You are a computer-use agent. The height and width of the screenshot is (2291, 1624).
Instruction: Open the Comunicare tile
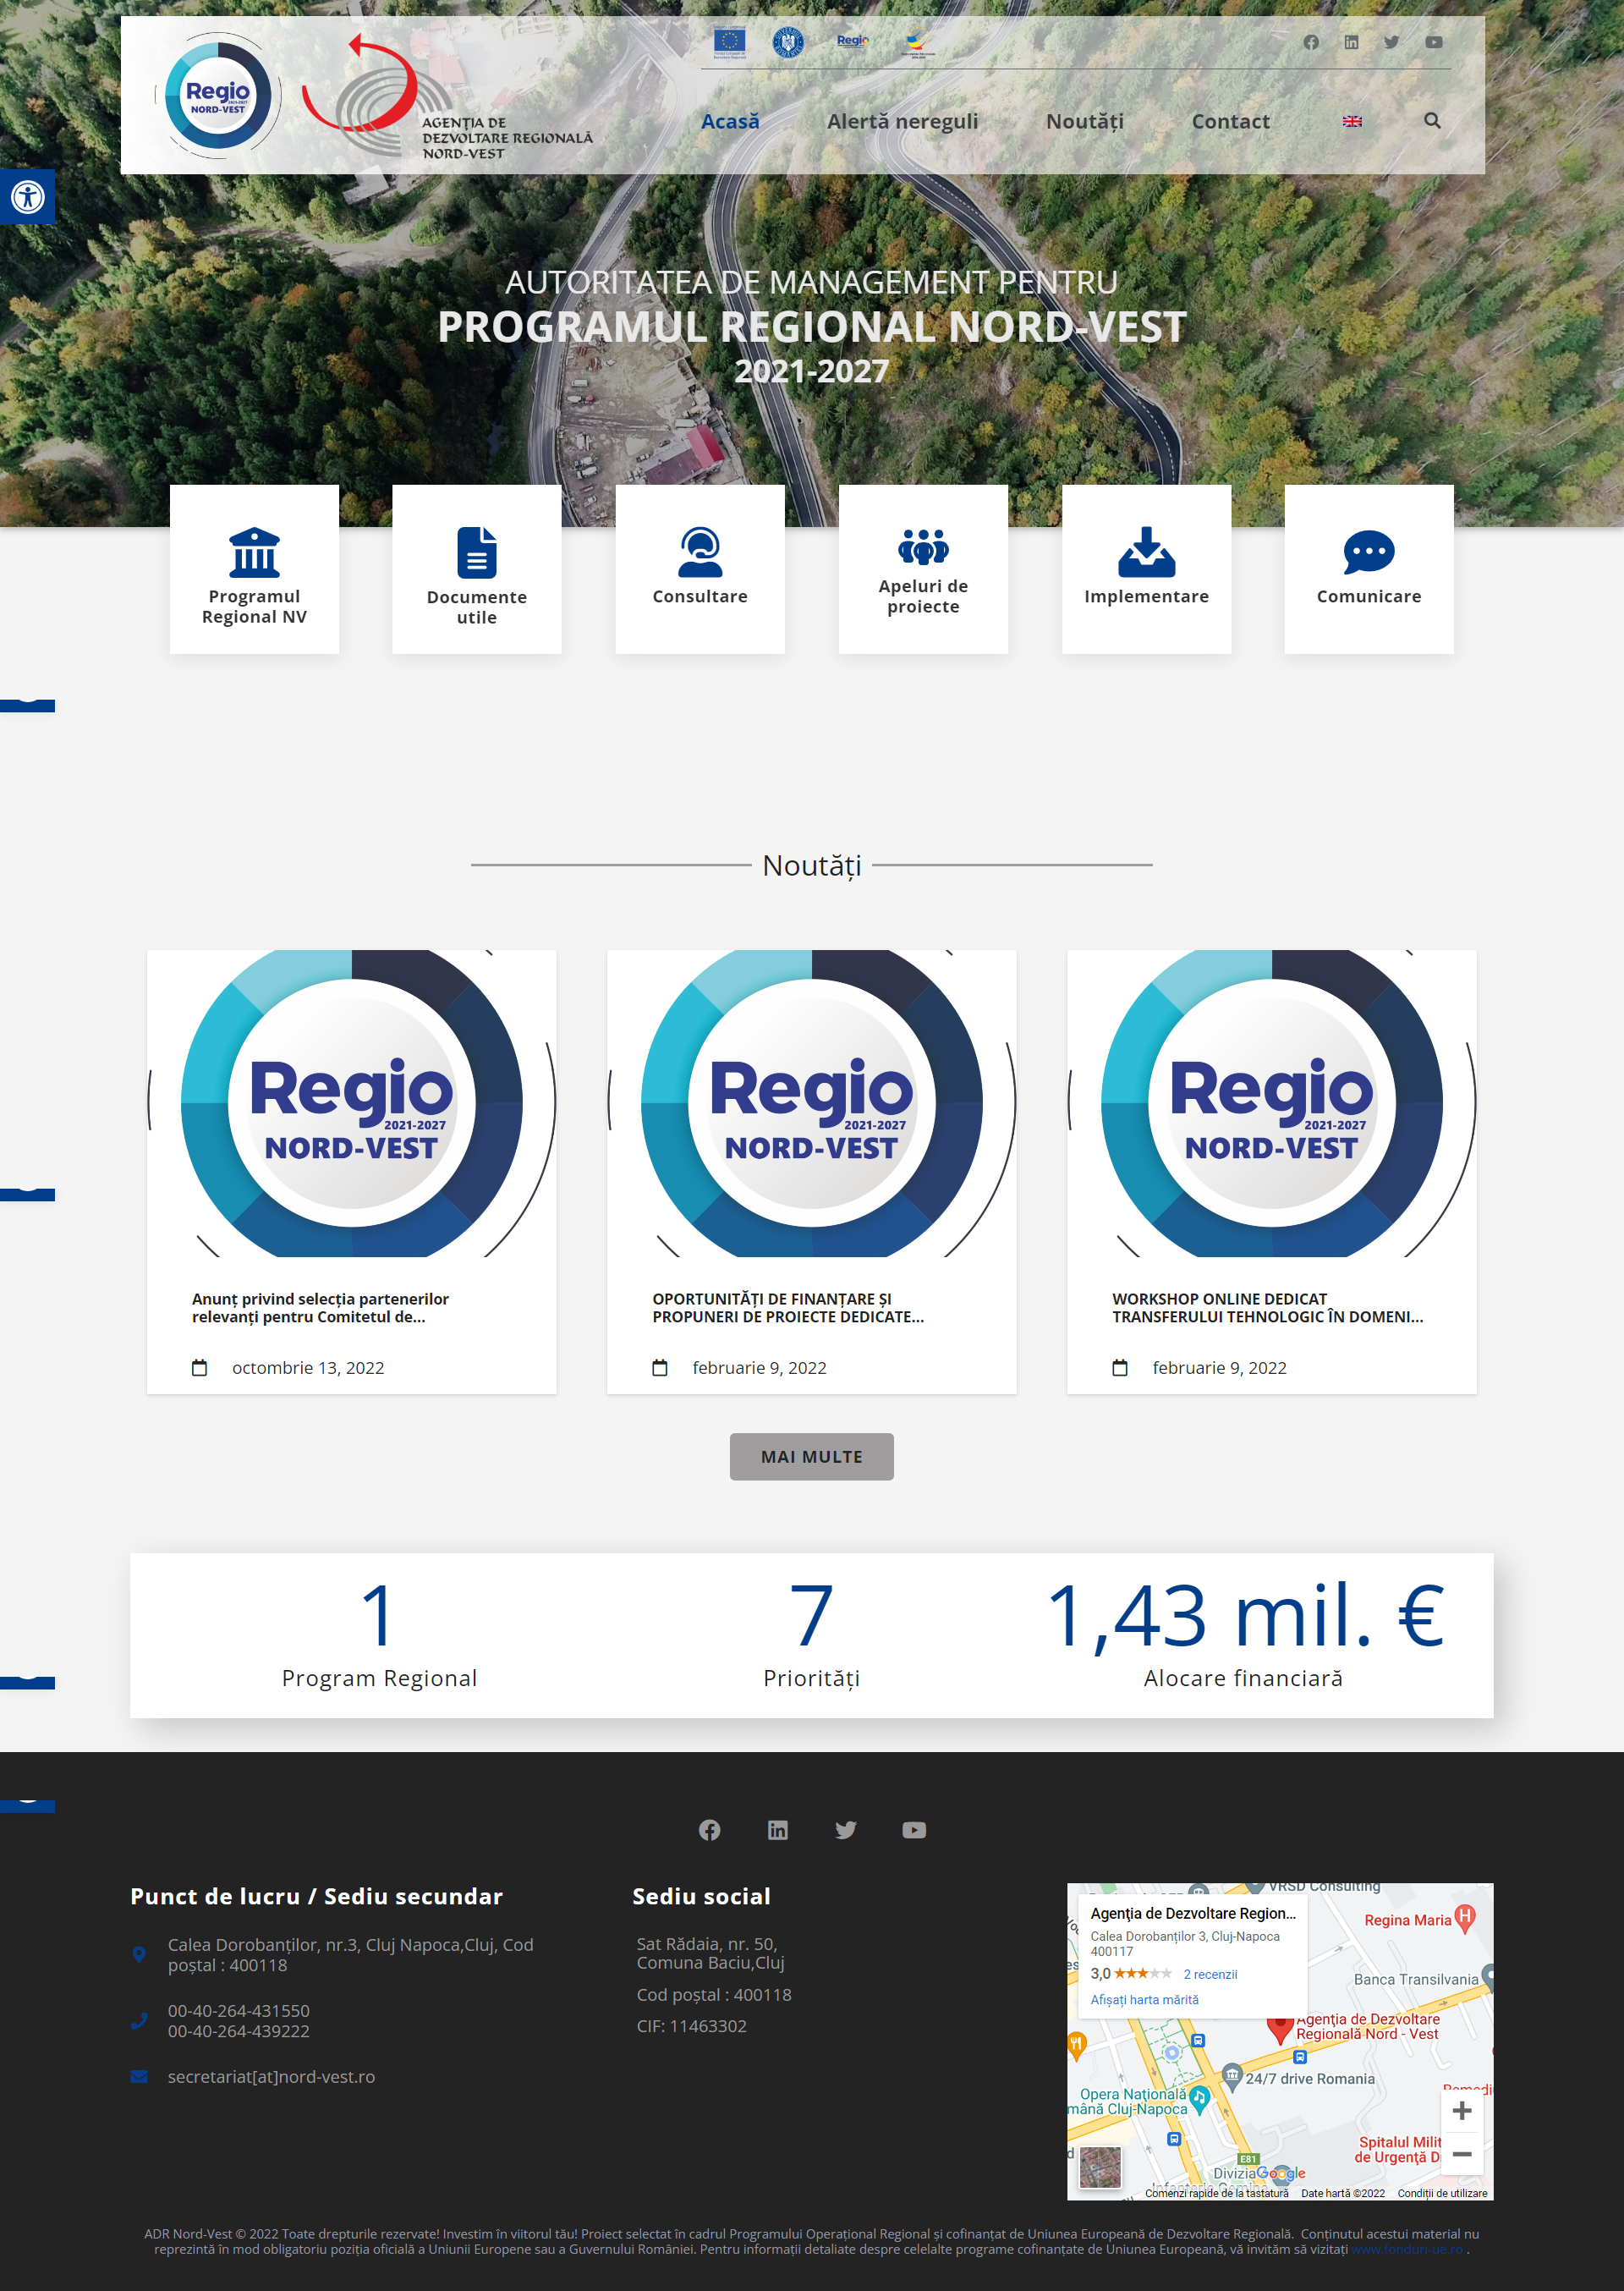(x=1369, y=570)
